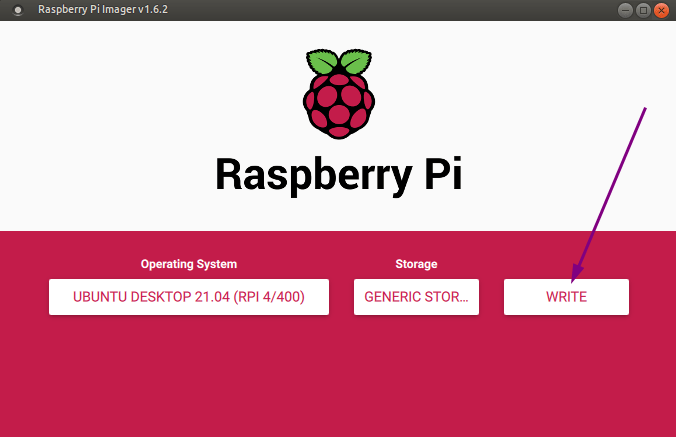Click empty crimson area below the buttons

click(338, 379)
